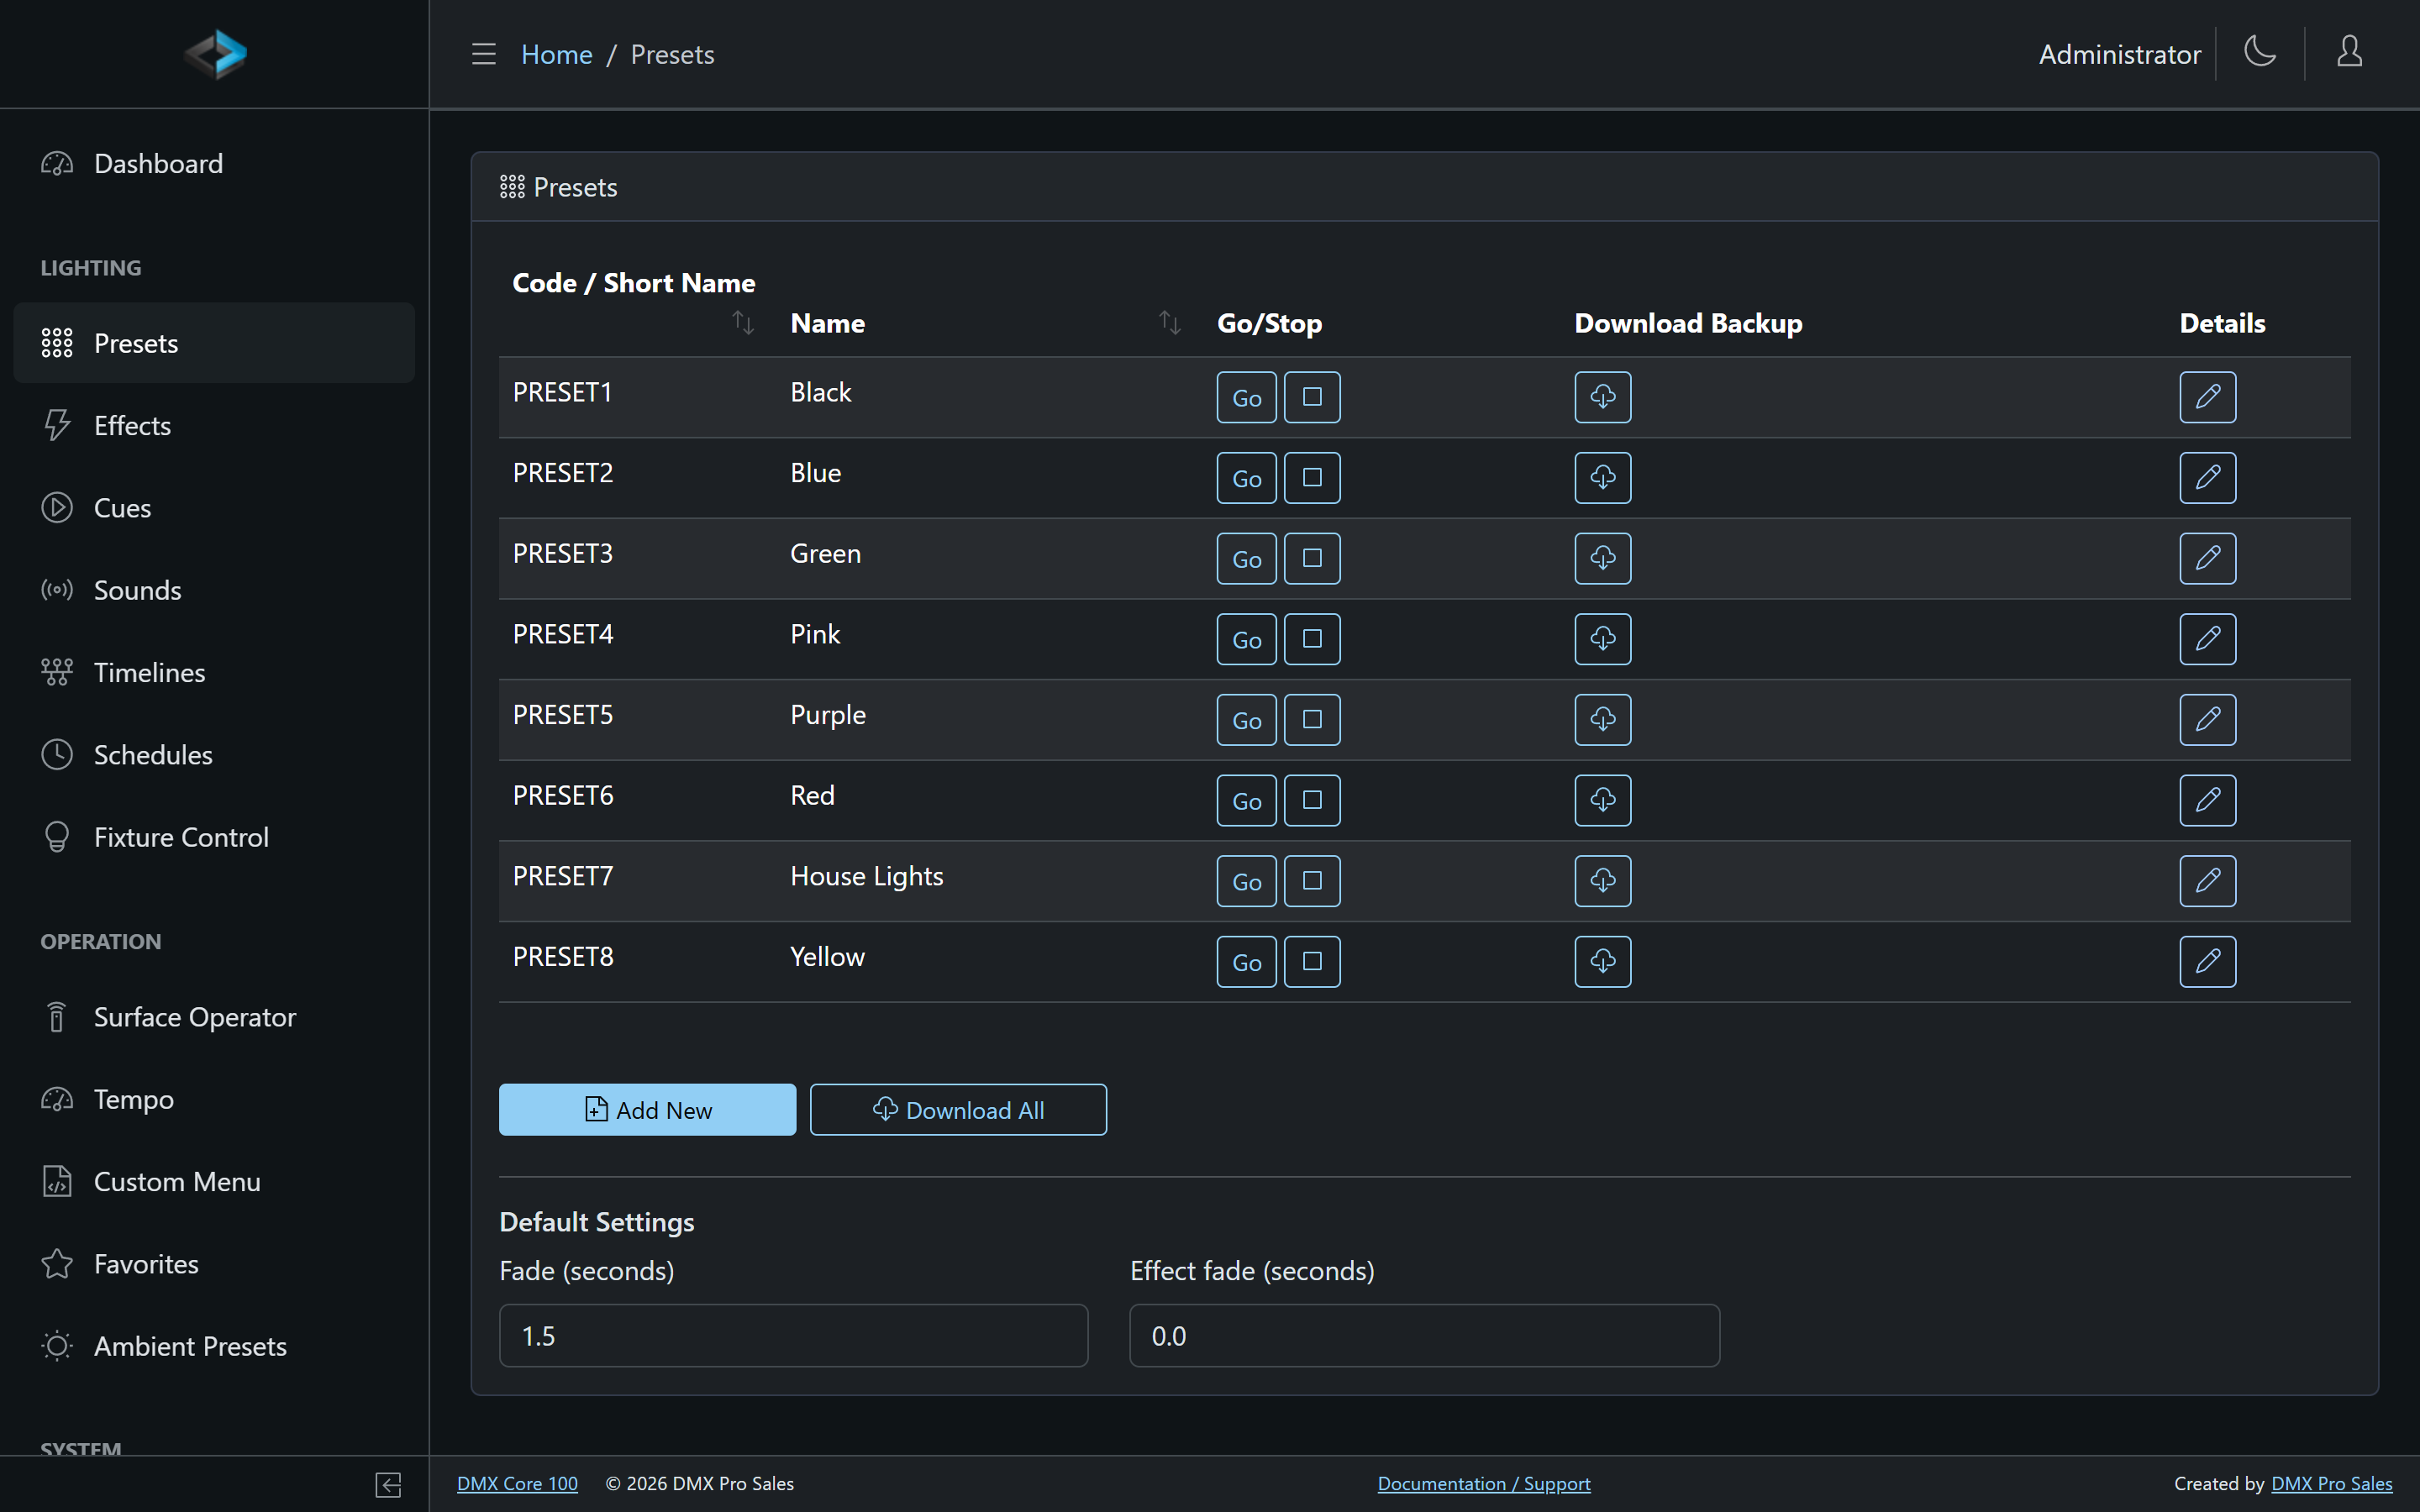Stop the Pink preset
Screen dimensions: 2420x1512
1312,639
